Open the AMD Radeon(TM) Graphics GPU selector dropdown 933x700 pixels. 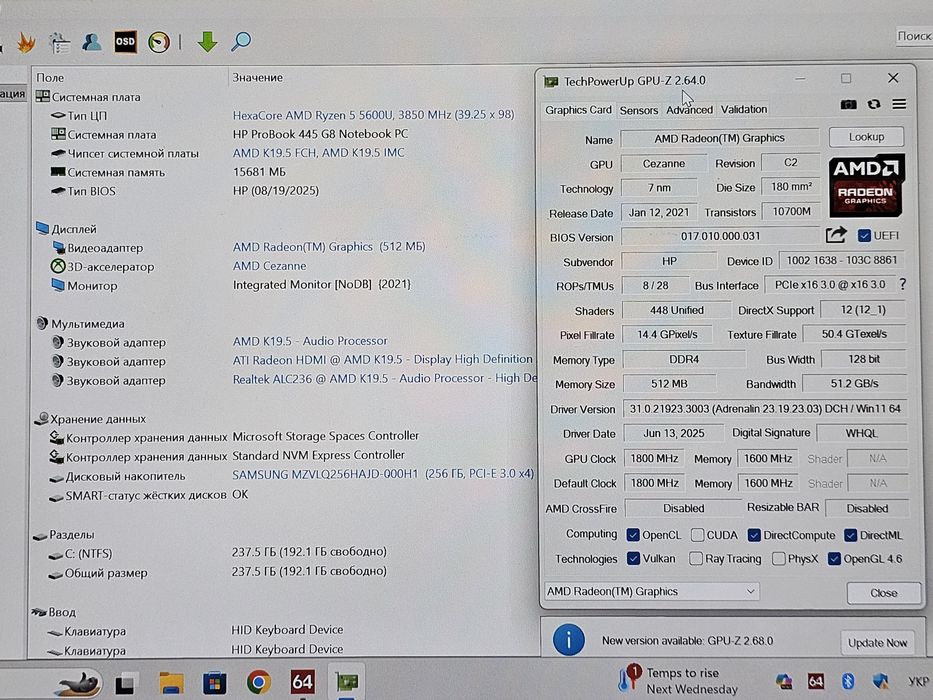(x=652, y=591)
